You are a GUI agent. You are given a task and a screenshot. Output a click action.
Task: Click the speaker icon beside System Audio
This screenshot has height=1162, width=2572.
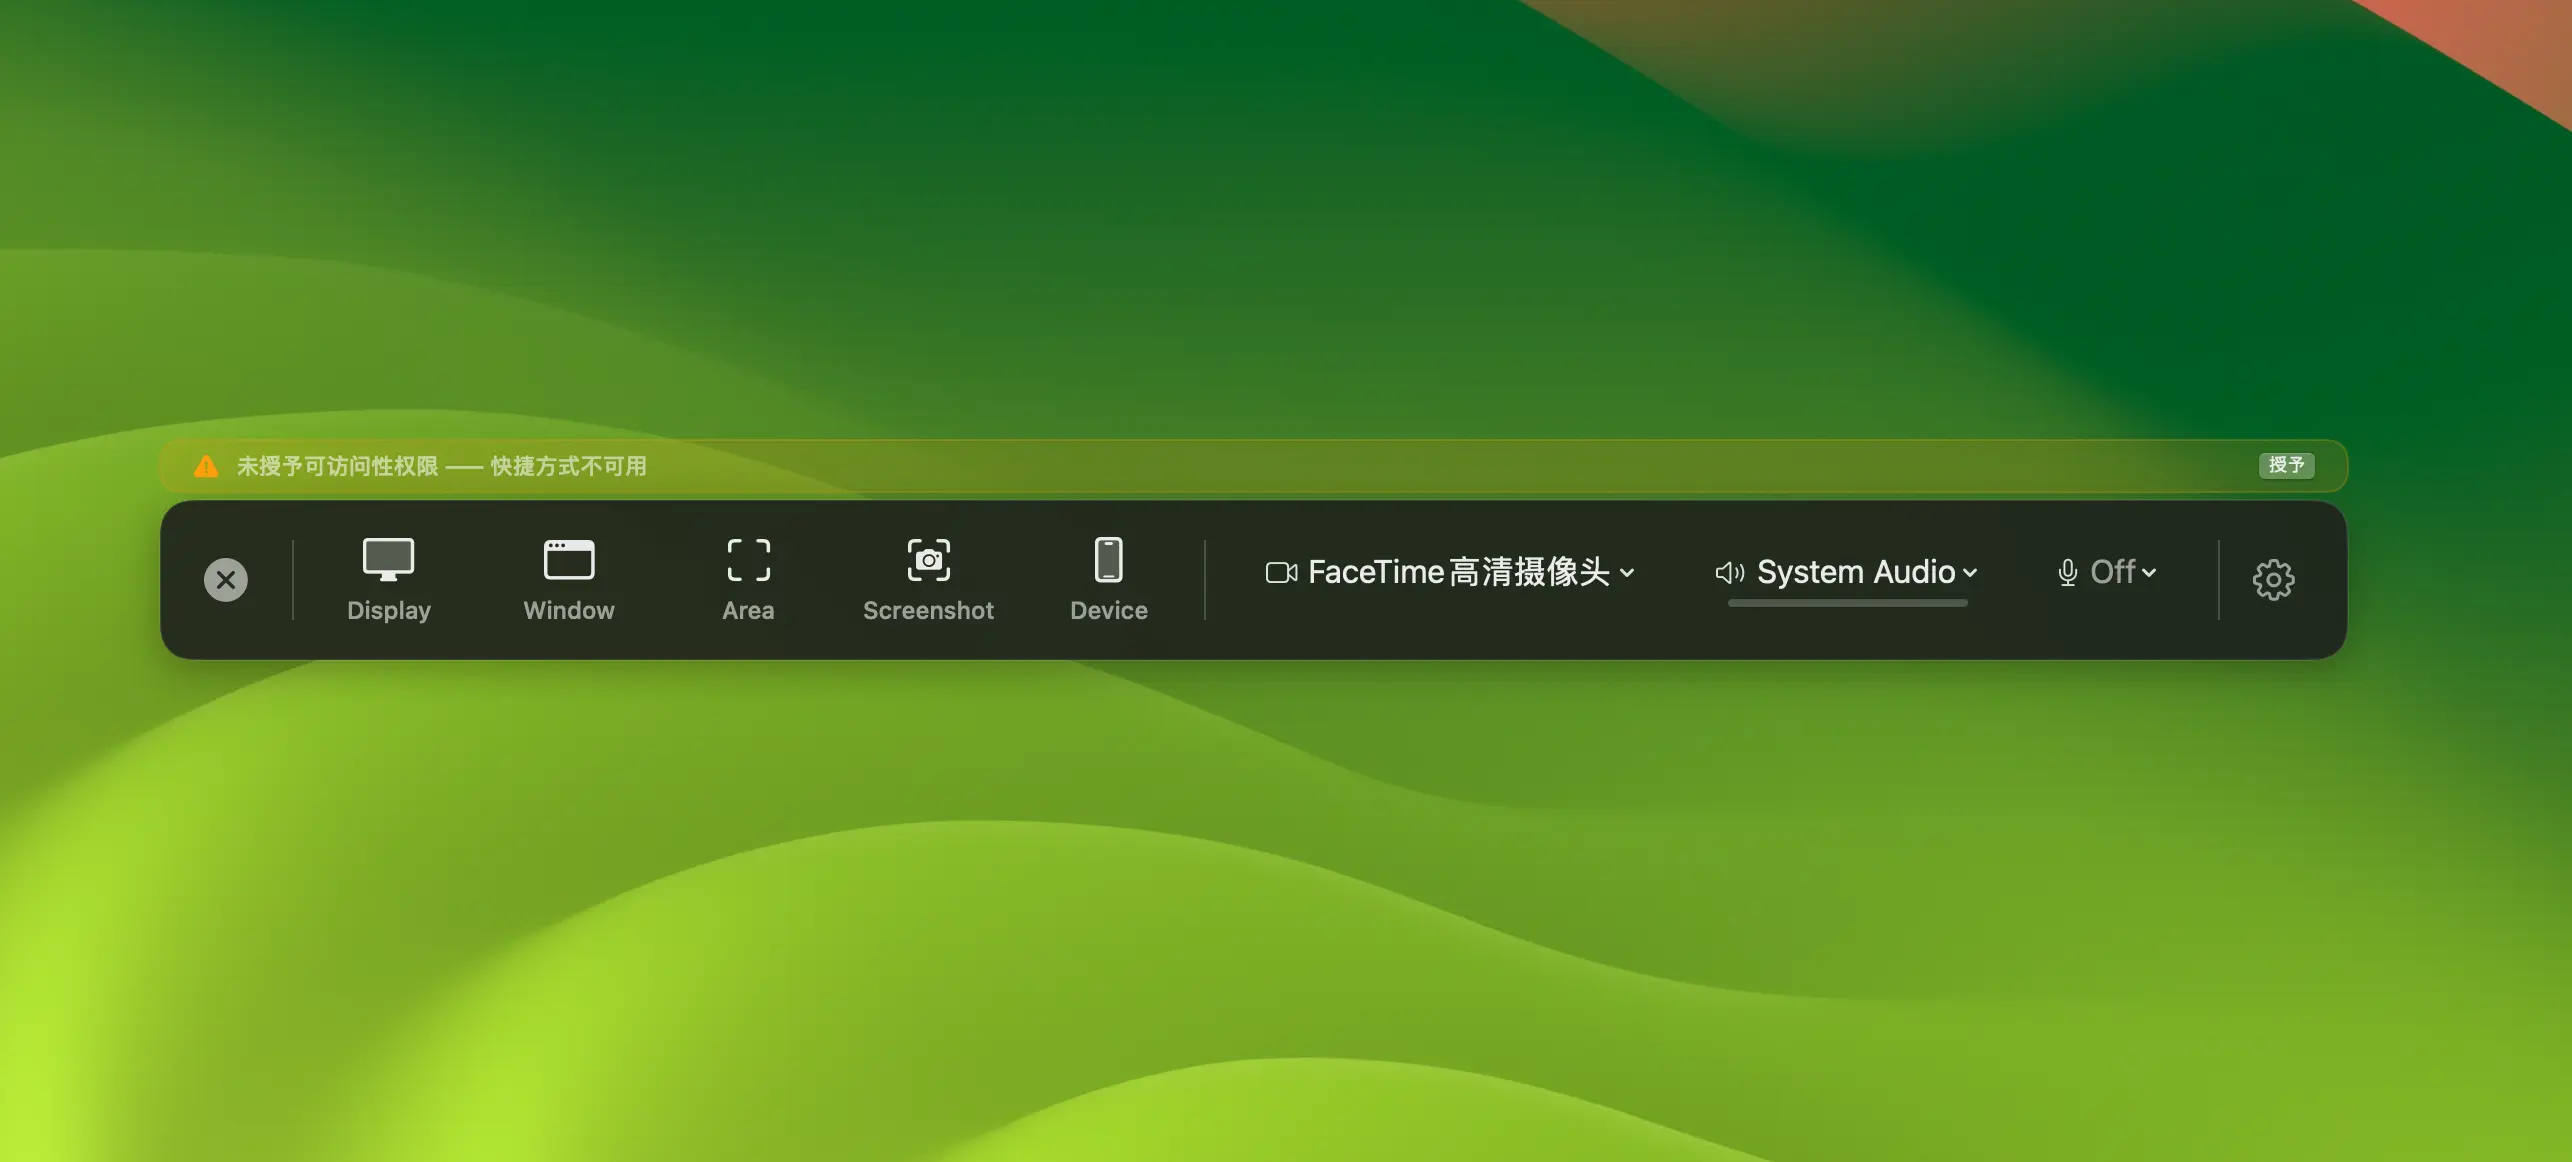tap(1729, 572)
